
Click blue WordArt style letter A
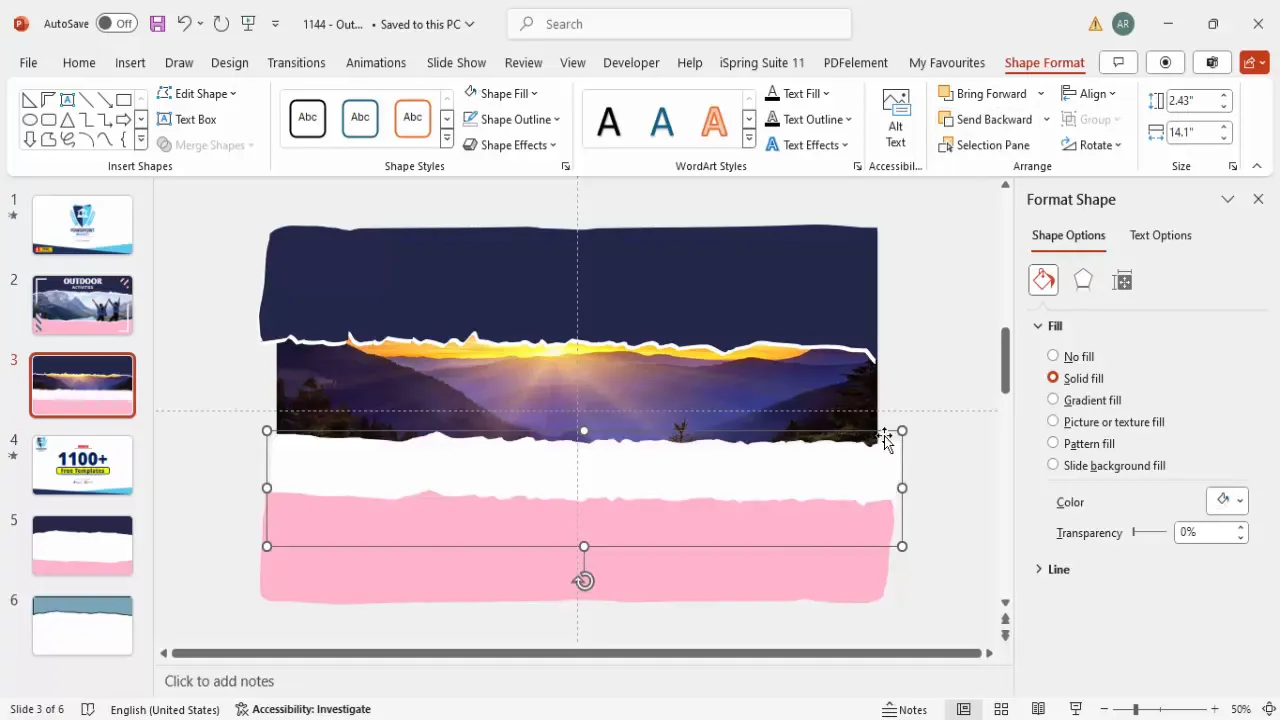coord(662,121)
